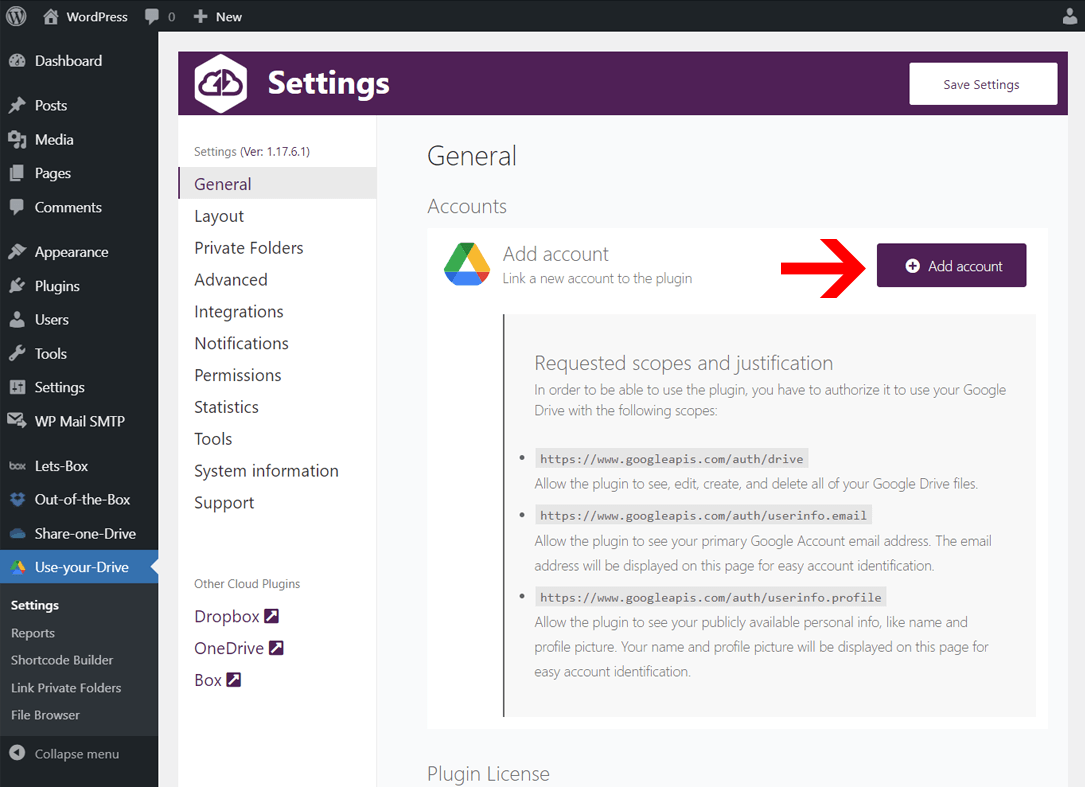Screen dimensions: 1085x787
Task: Switch to the Layout settings tab
Action: pos(277,216)
